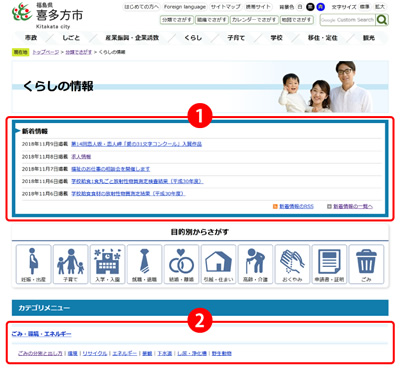The width and height of the screenshot is (400, 370).
Task: Open the 移住・定住 menu item
Action: coord(322,38)
